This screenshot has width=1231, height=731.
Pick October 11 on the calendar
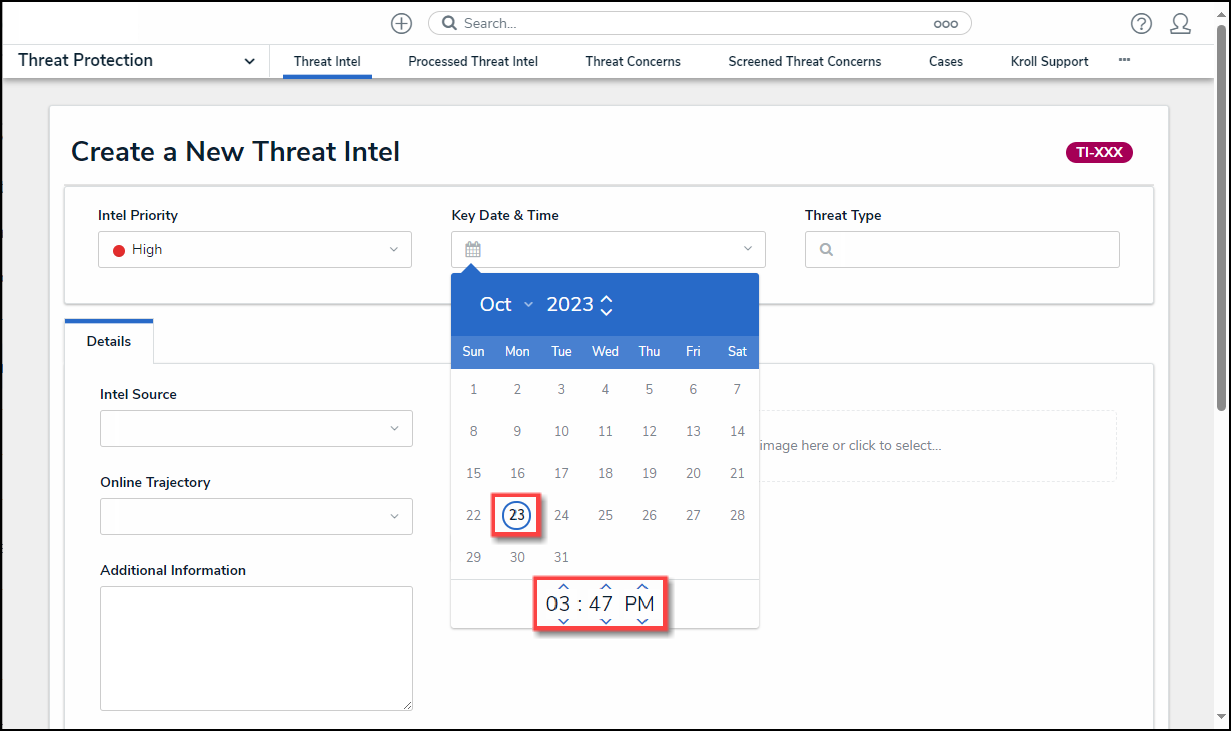point(605,431)
